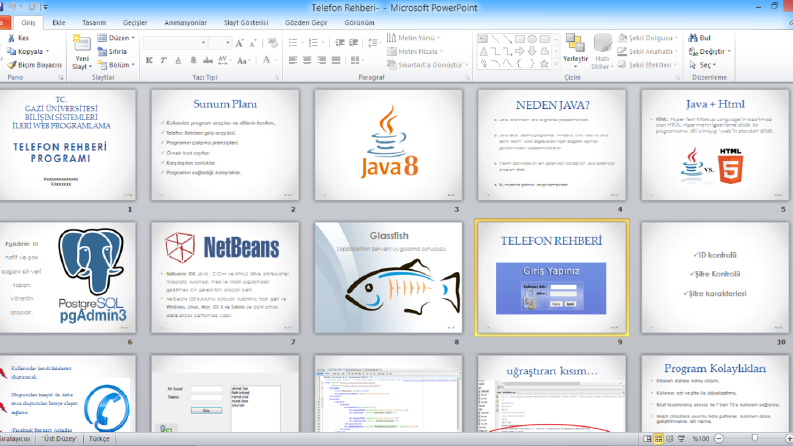Screen dimensions: 793x446
Task: Open the Görünüm ribbon tab
Action: [360, 23]
